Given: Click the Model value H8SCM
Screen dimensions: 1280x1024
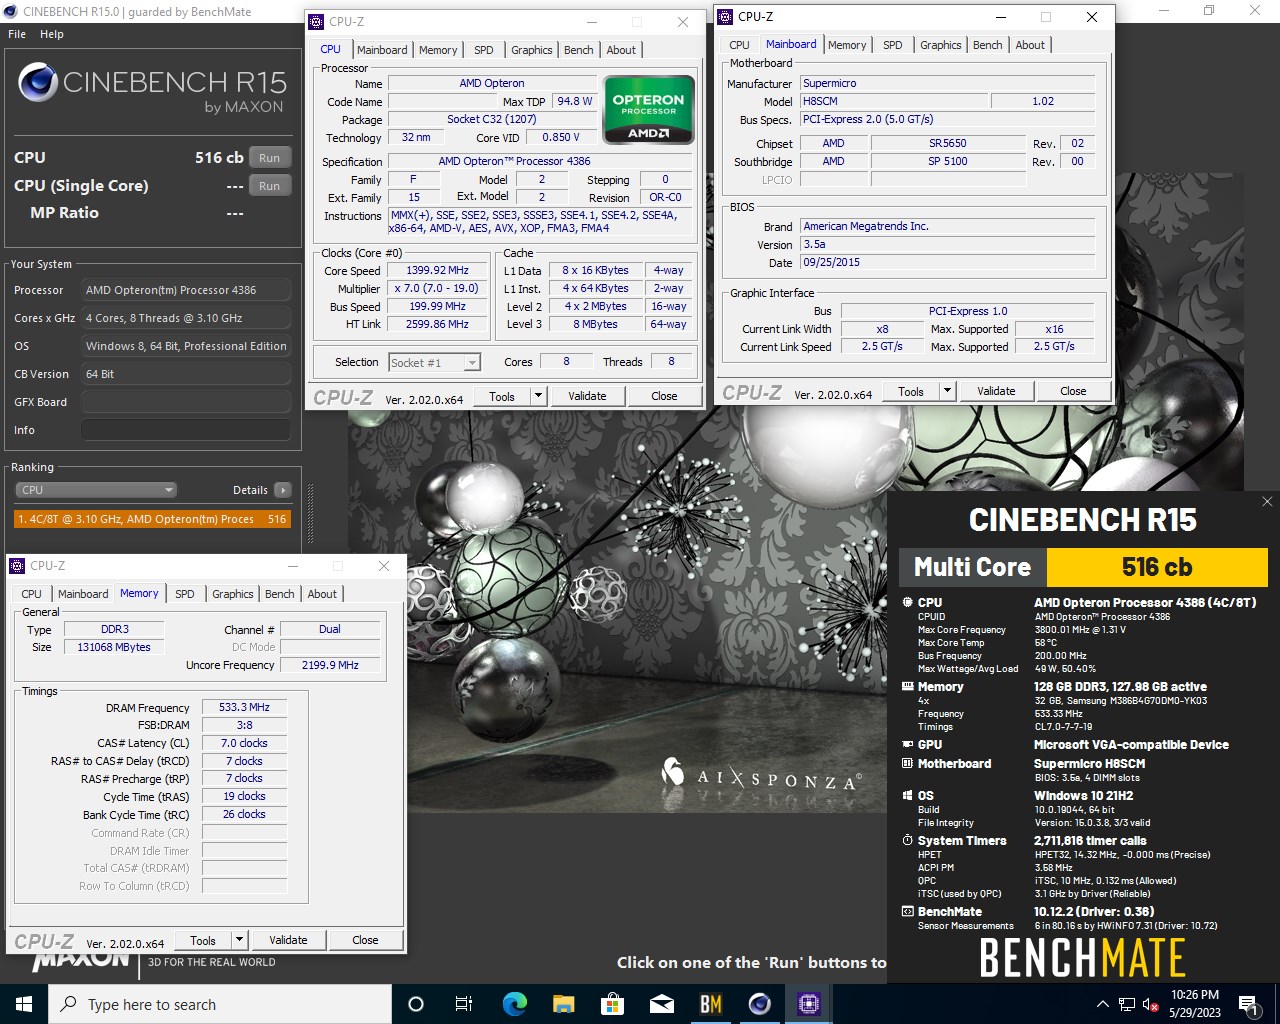Looking at the screenshot, I should pyautogui.click(x=893, y=101).
